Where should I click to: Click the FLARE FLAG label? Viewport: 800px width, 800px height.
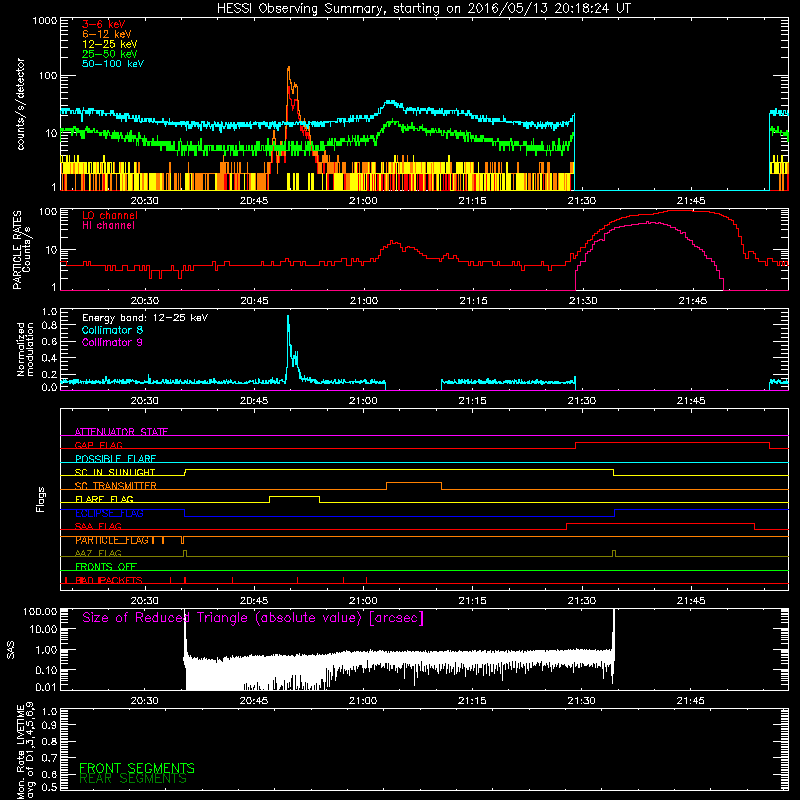coord(104,499)
